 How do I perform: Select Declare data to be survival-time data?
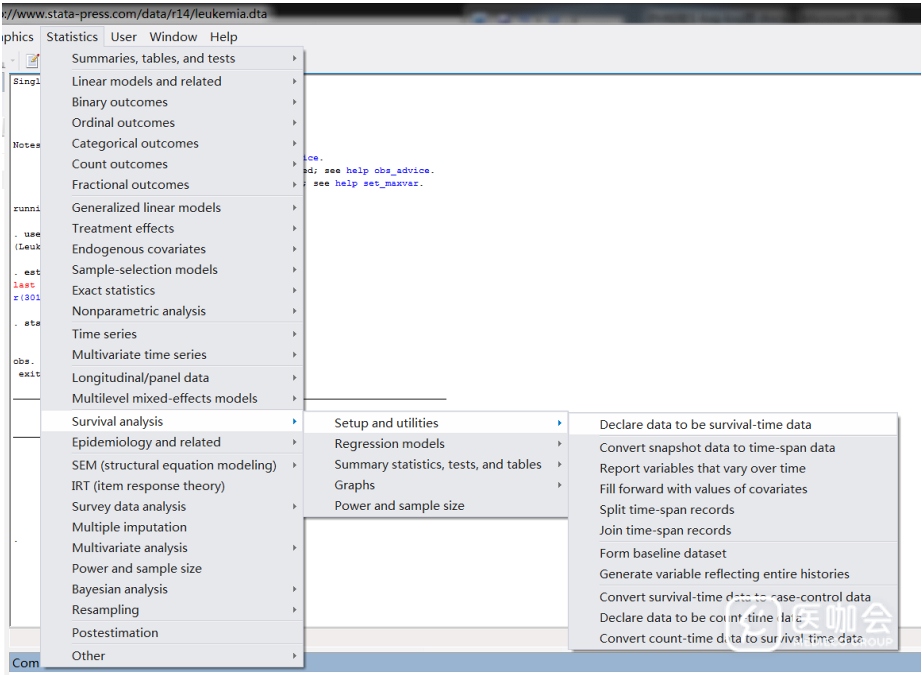tap(705, 425)
